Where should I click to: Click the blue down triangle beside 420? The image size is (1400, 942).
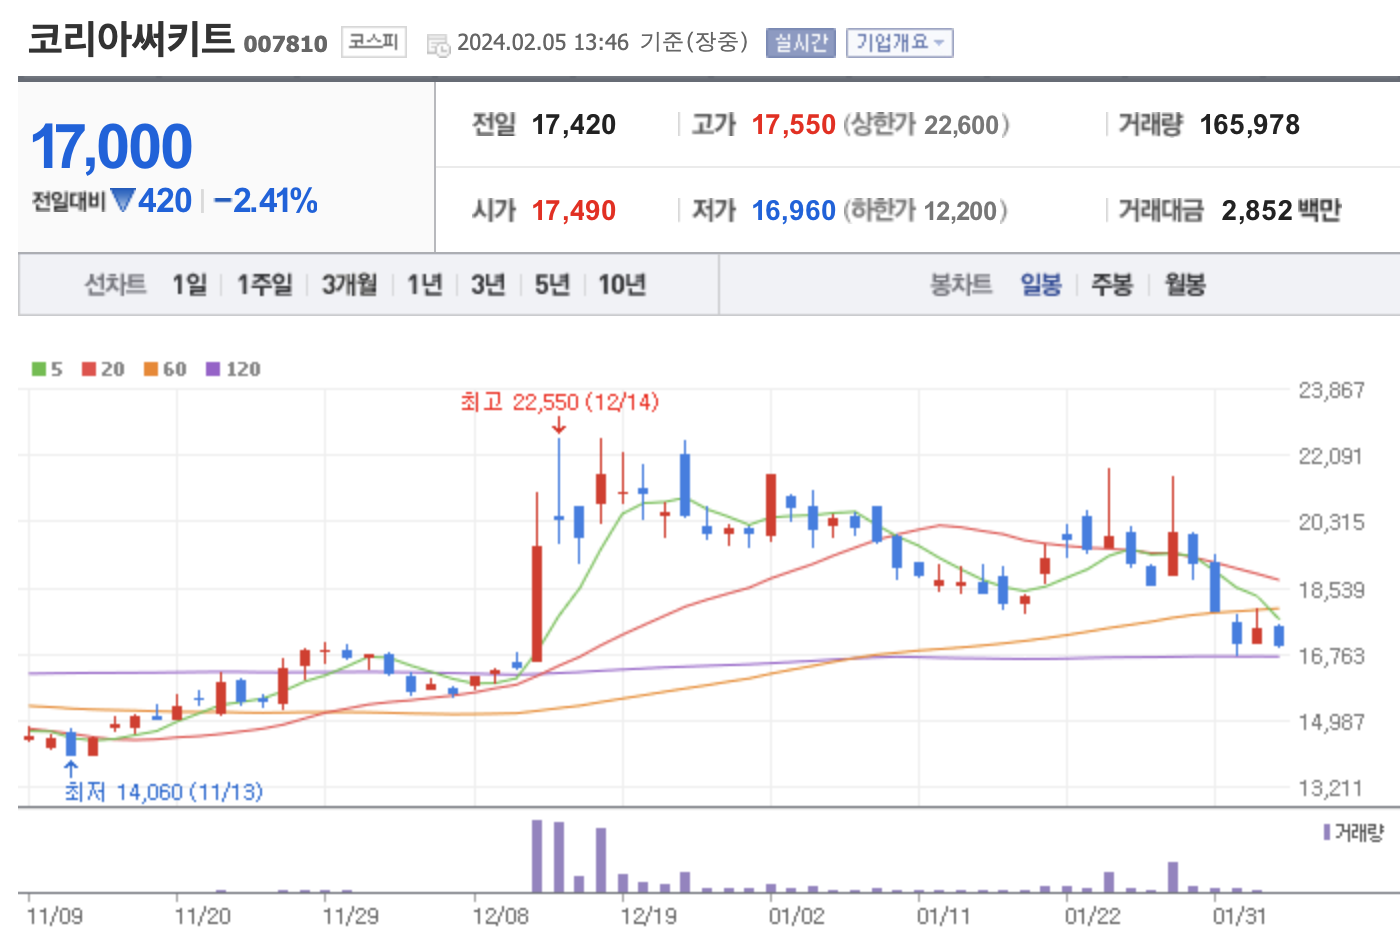(123, 201)
